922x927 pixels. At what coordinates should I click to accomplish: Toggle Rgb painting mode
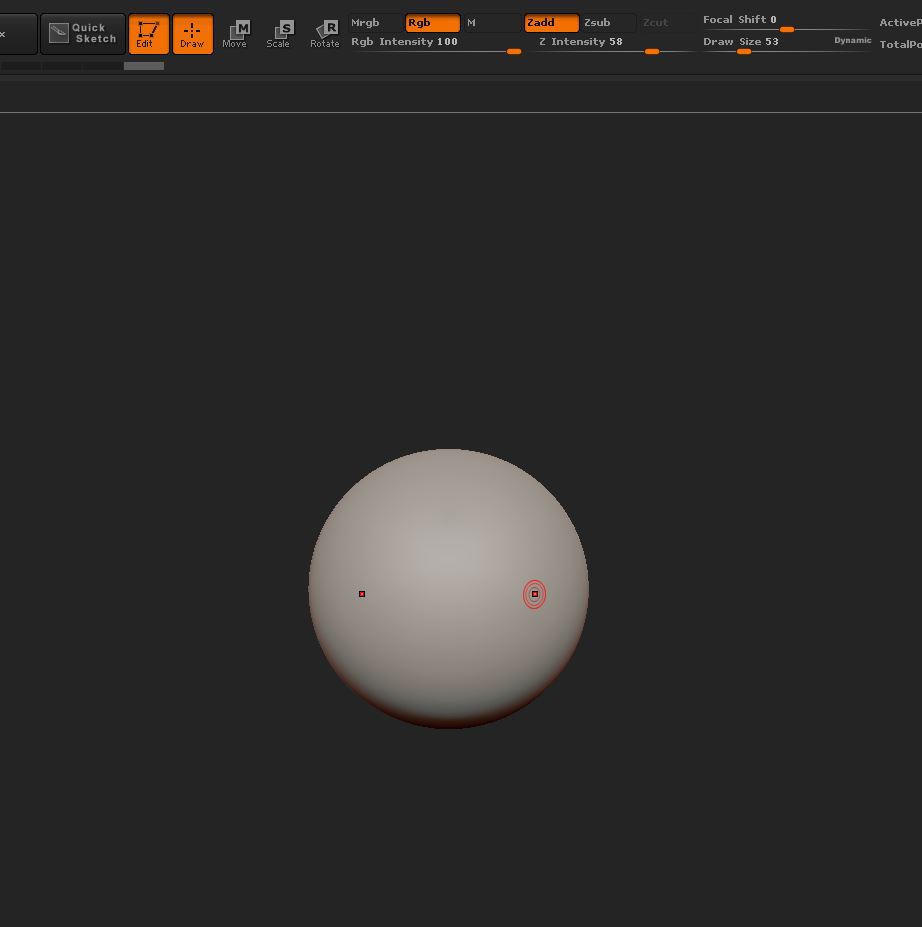point(433,22)
